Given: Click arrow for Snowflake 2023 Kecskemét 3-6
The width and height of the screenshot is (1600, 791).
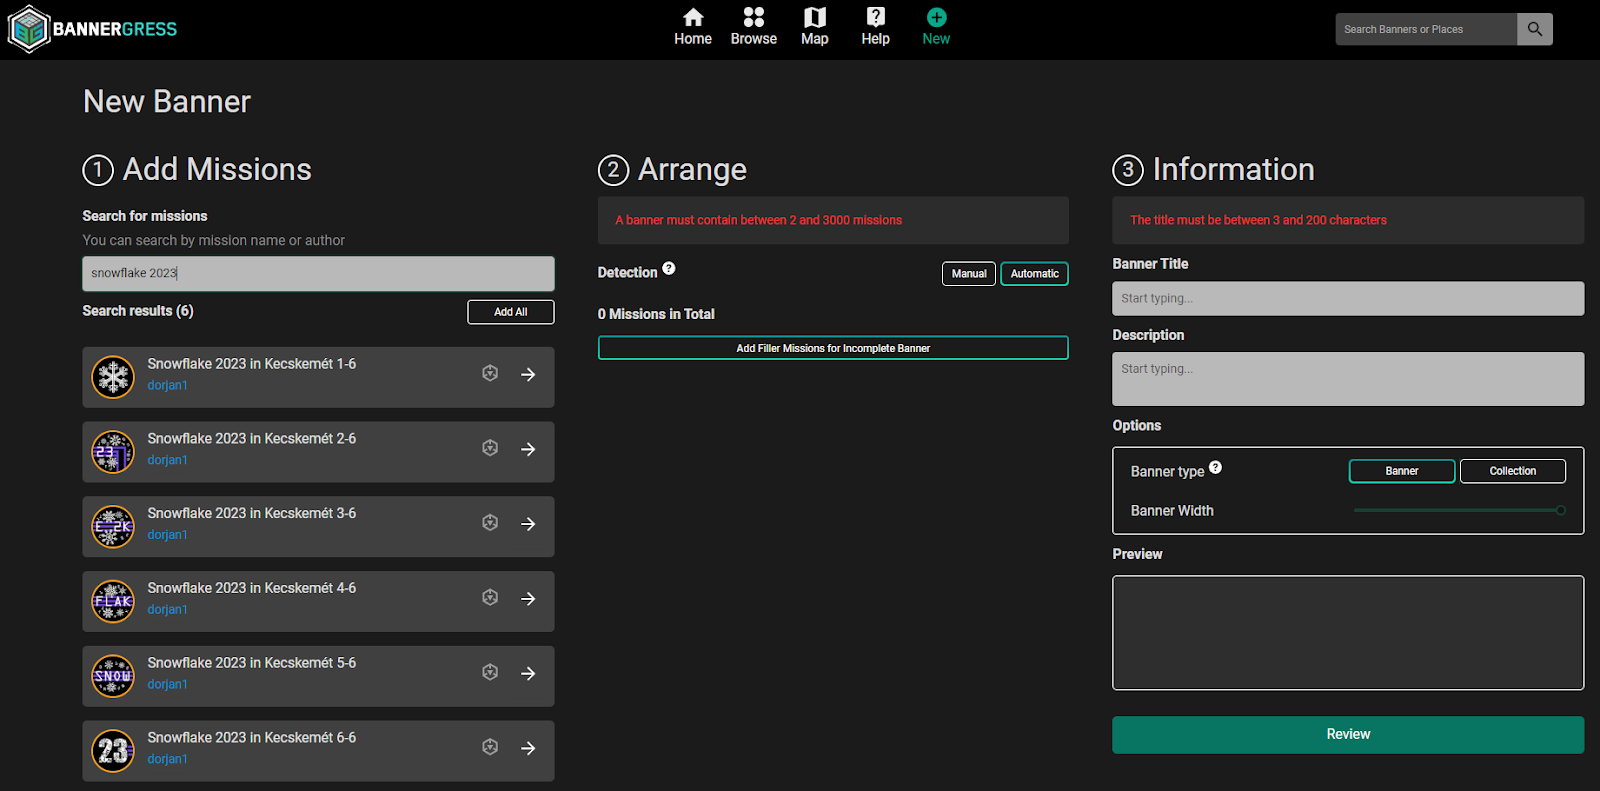Looking at the screenshot, I should [528, 524].
